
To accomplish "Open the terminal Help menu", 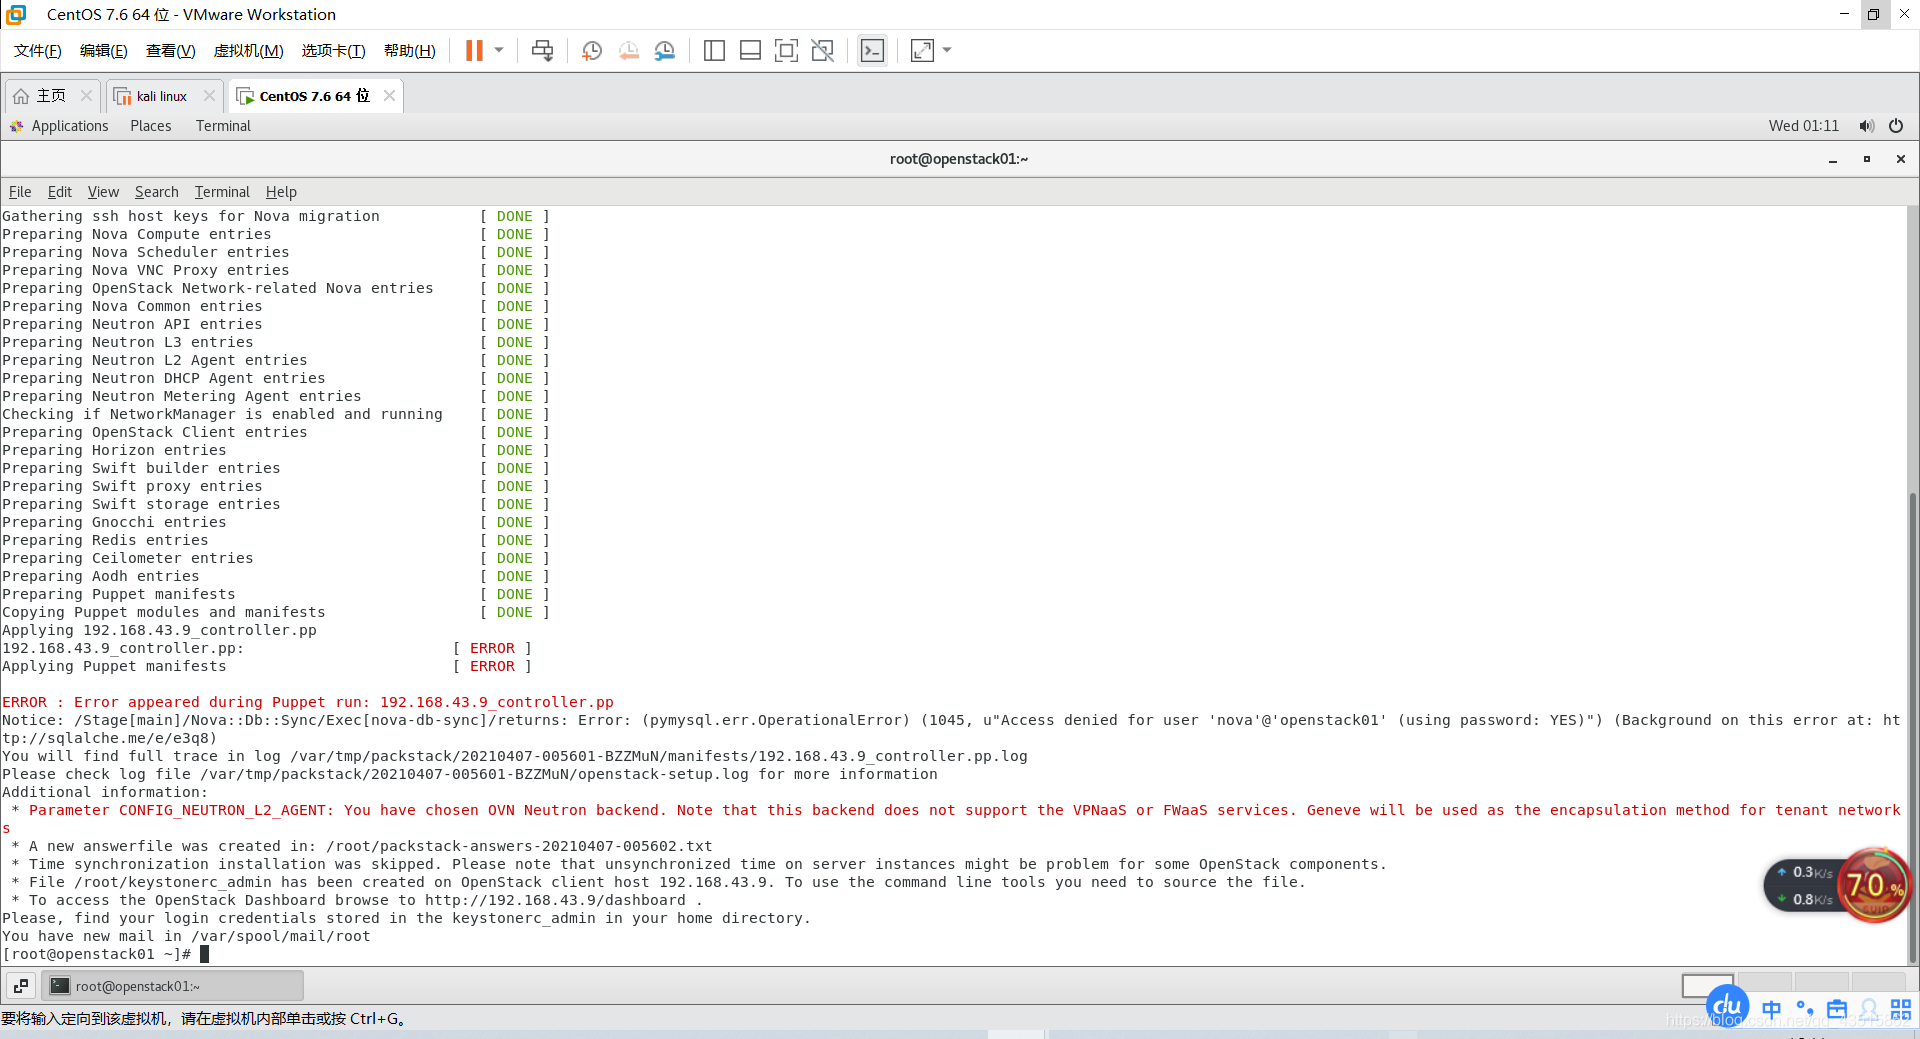I will 281,192.
